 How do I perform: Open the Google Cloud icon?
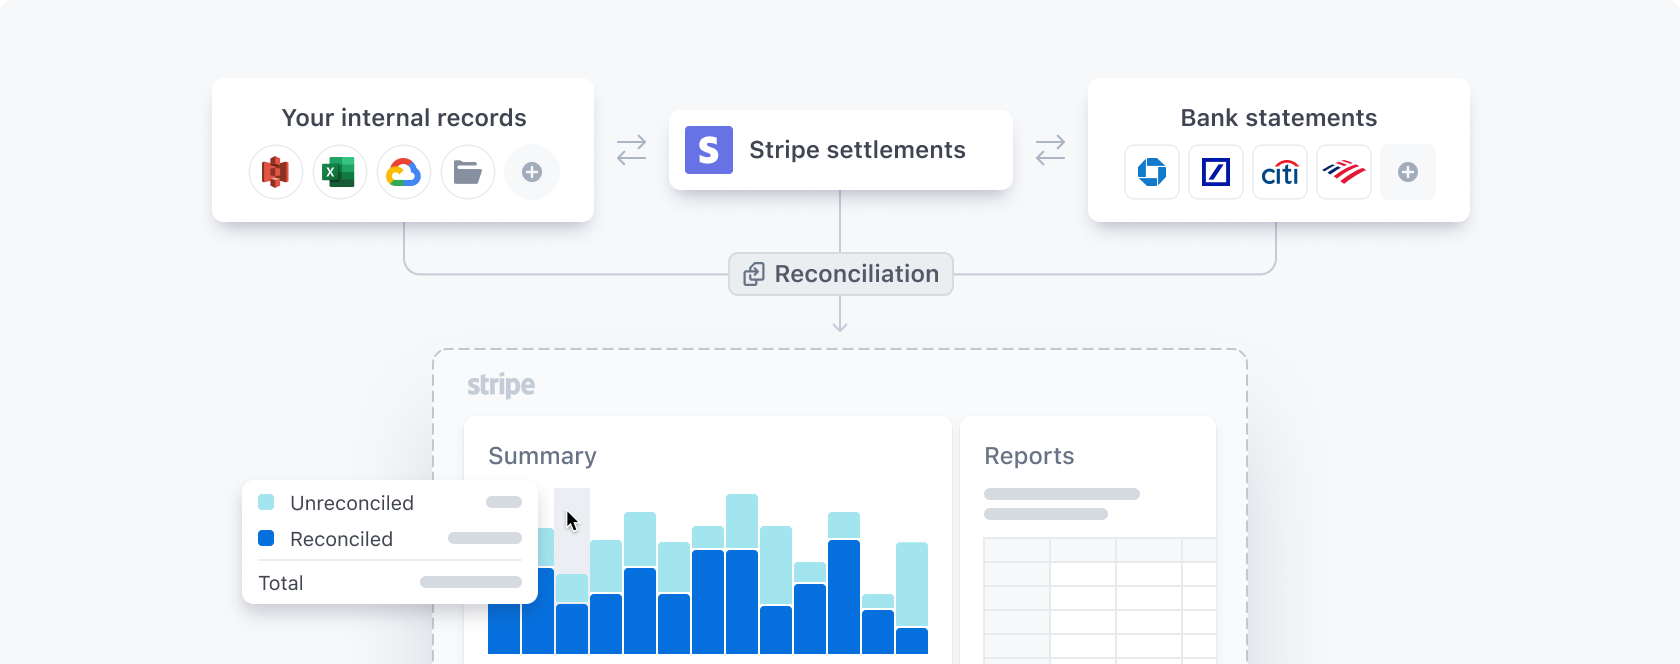point(404,172)
